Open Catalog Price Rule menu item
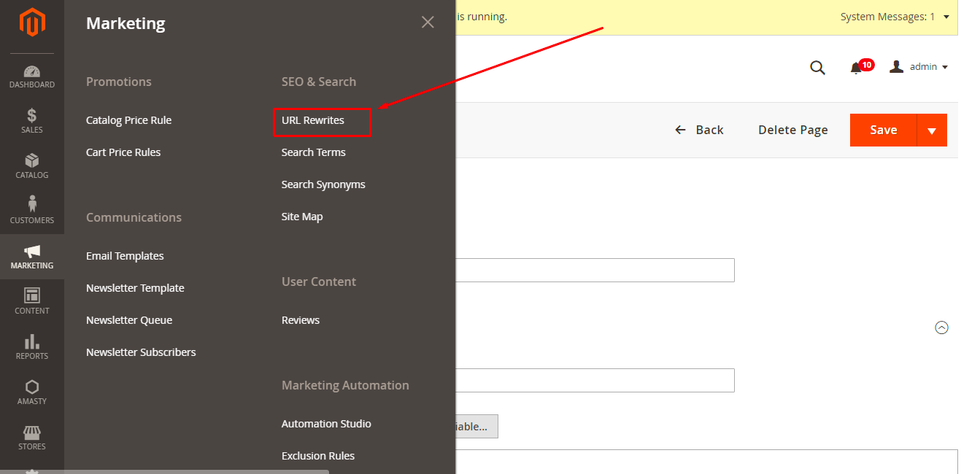This screenshot has height=474, width=980. tap(128, 121)
